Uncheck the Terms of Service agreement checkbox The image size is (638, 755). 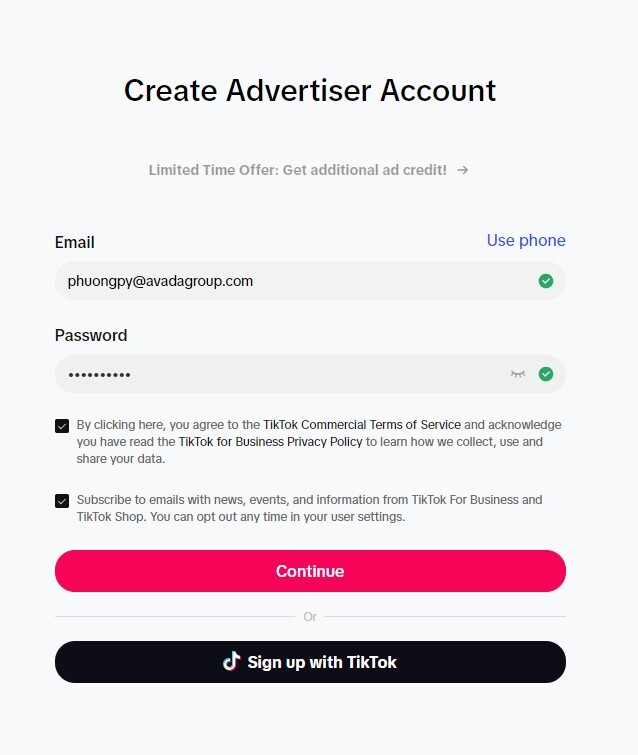tap(62, 426)
